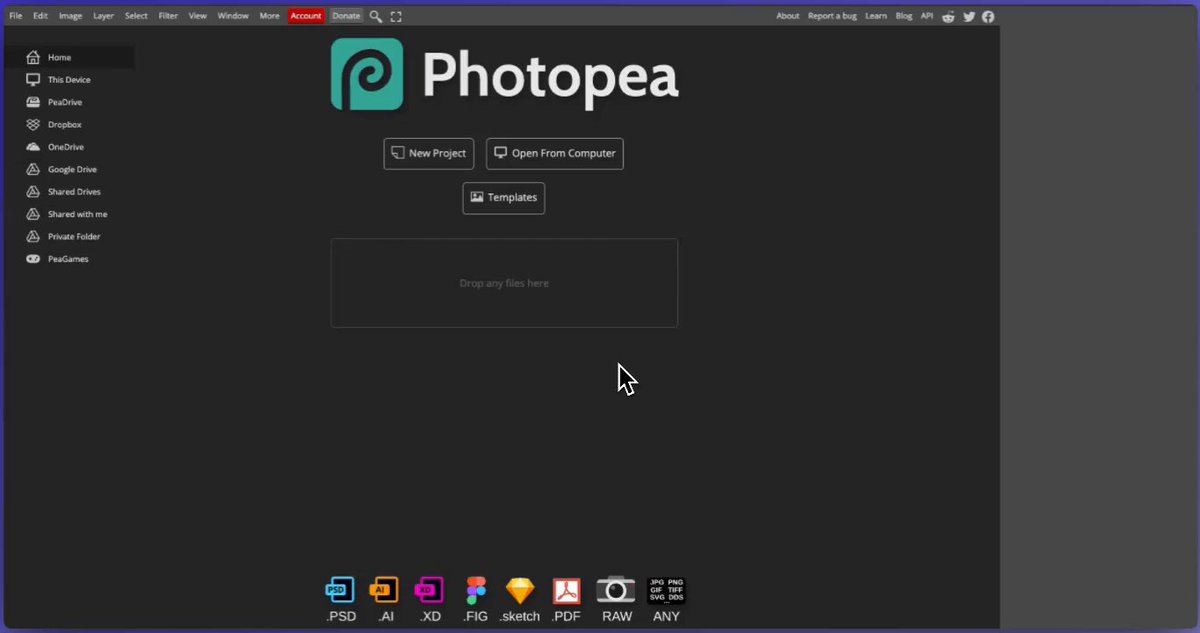The width and height of the screenshot is (1200, 633).
Task: Click the Home house icon
Action: (33, 57)
